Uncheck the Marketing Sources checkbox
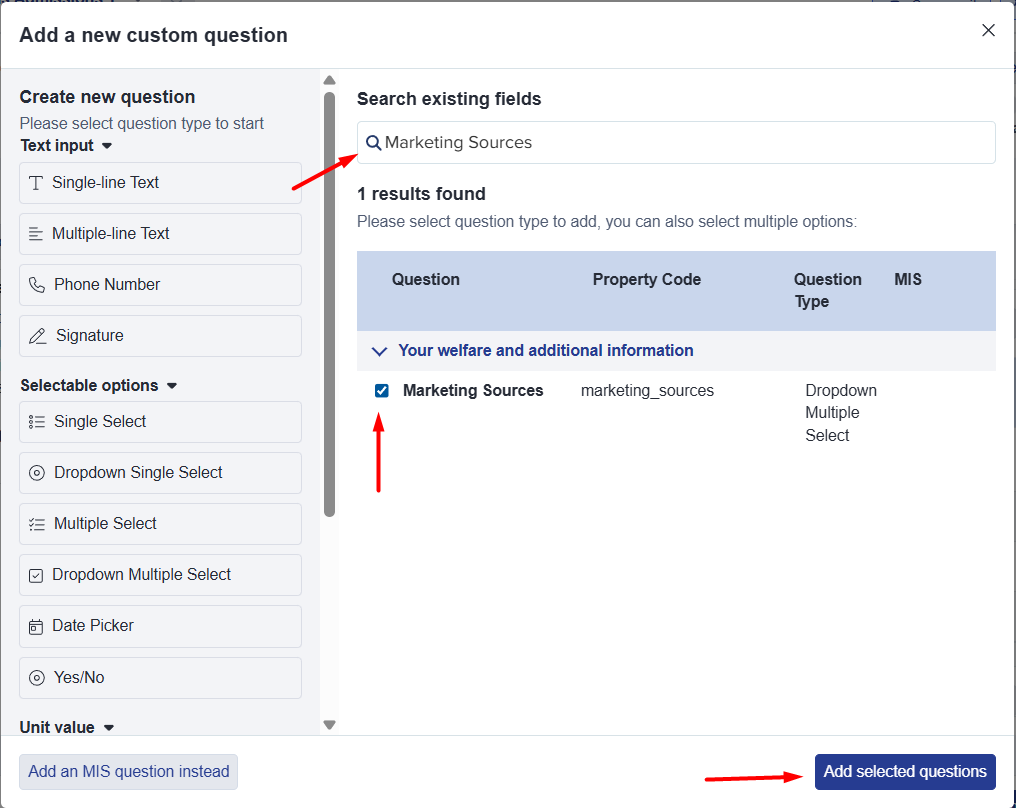 click(x=381, y=391)
